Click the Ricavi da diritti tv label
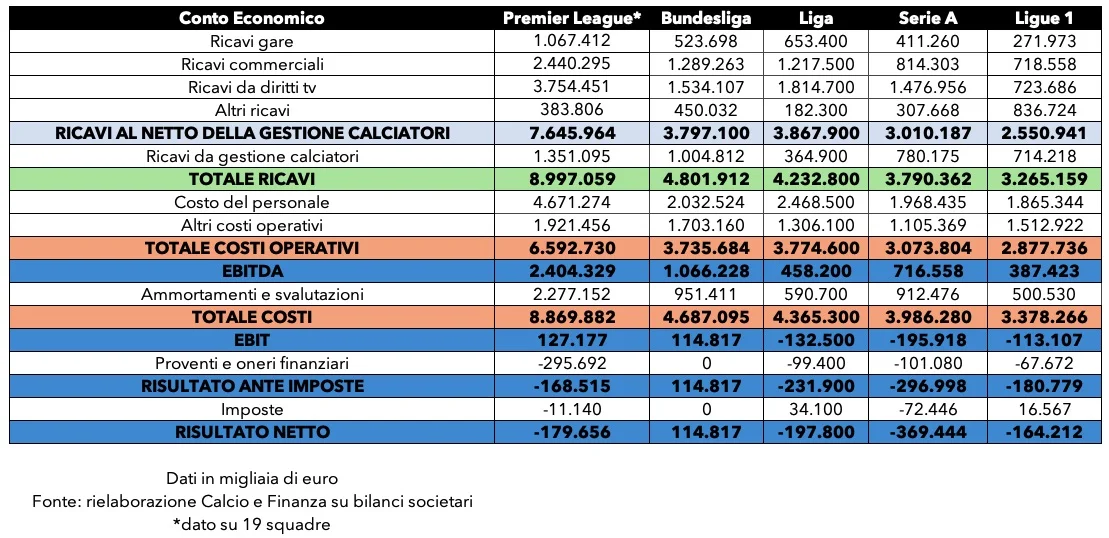Image resolution: width=1109 pixels, height=538 pixels. 252,87
